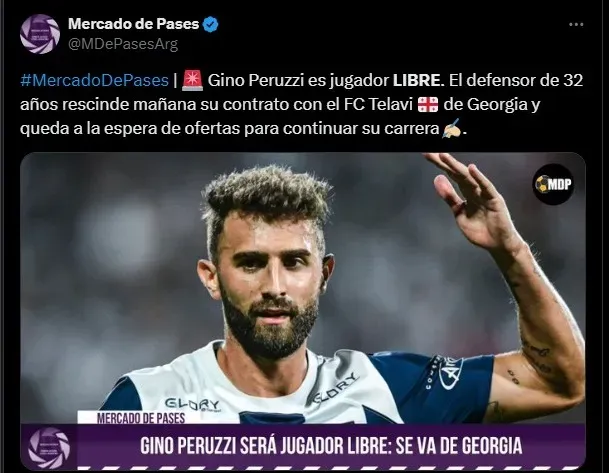Click the @MDePasesArg handle
Viewport: 609px width, 473px height.
coord(123,44)
